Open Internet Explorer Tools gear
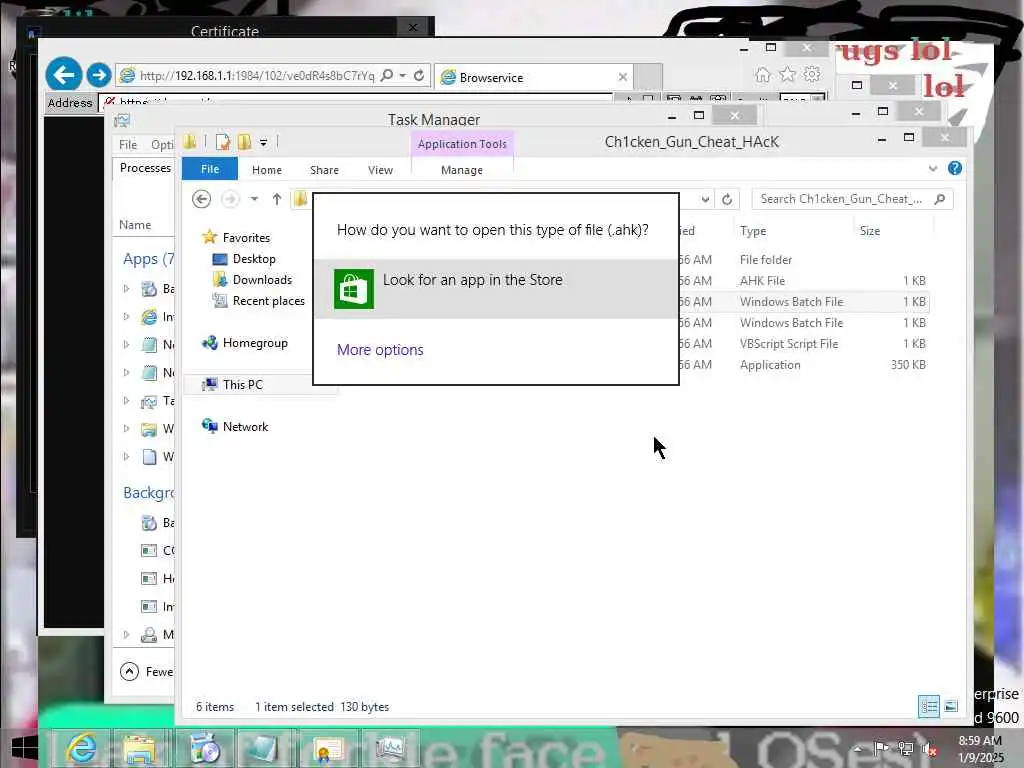1024x768 pixels. [x=812, y=74]
